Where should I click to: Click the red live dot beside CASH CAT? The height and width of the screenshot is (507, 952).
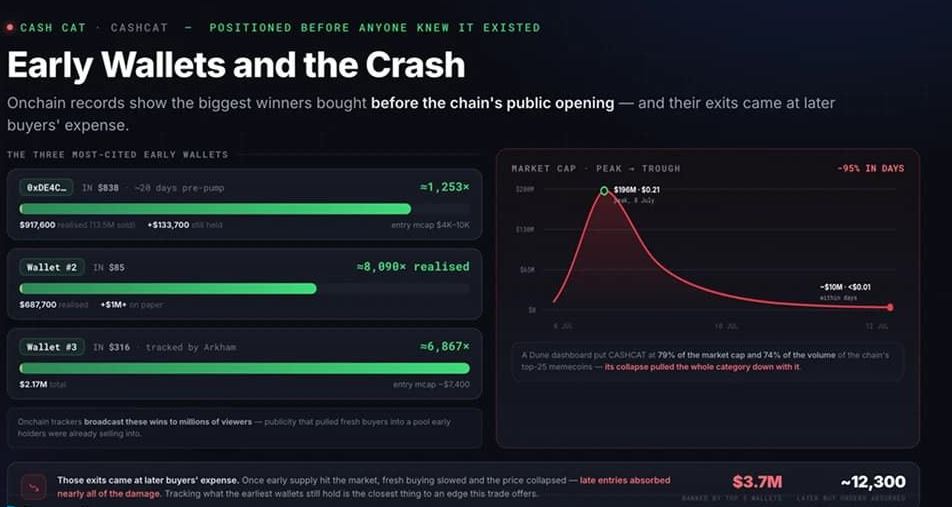pyautogui.click(x=10, y=28)
